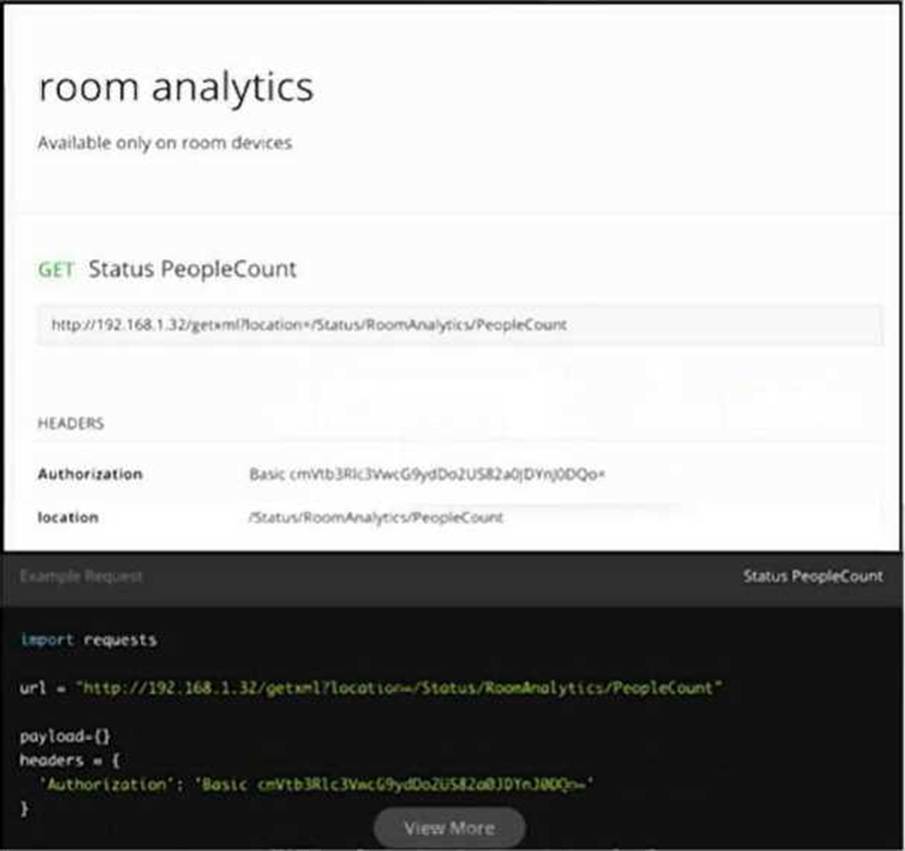Click the Basic token string in code
The image size is (905, 851).
pyautogui.click(x=398, y=784)
